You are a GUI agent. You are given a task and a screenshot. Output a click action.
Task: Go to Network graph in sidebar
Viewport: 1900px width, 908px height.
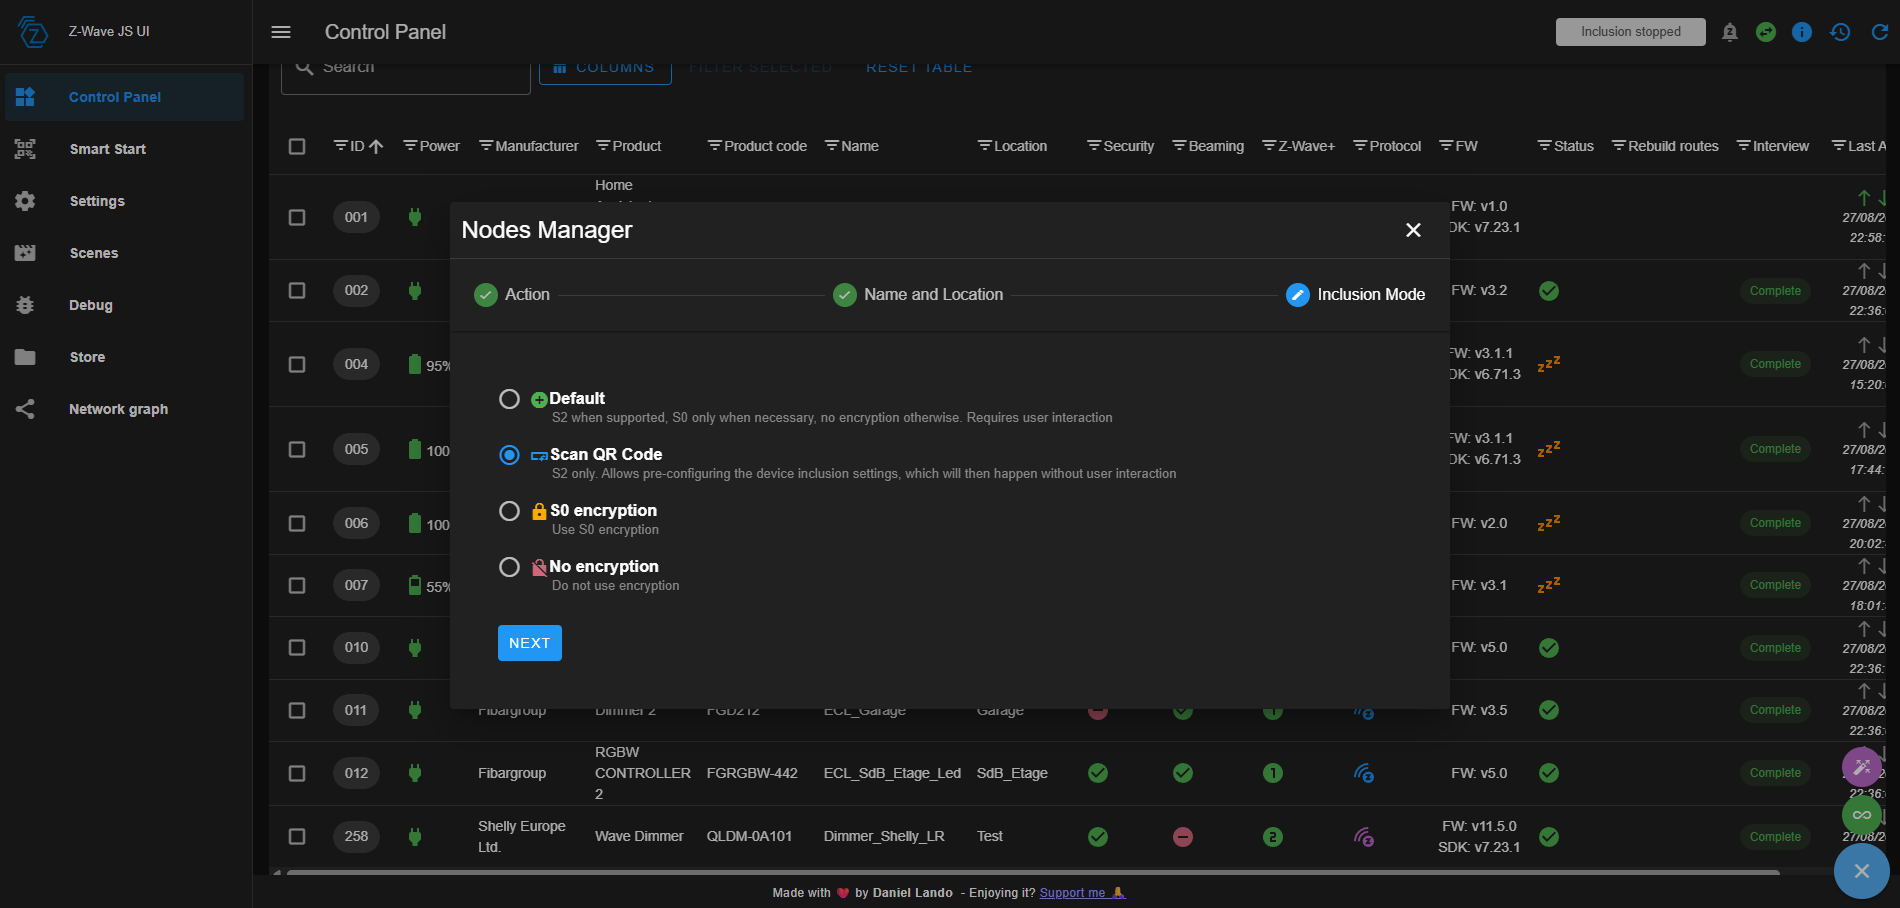(x=118, y=409)
